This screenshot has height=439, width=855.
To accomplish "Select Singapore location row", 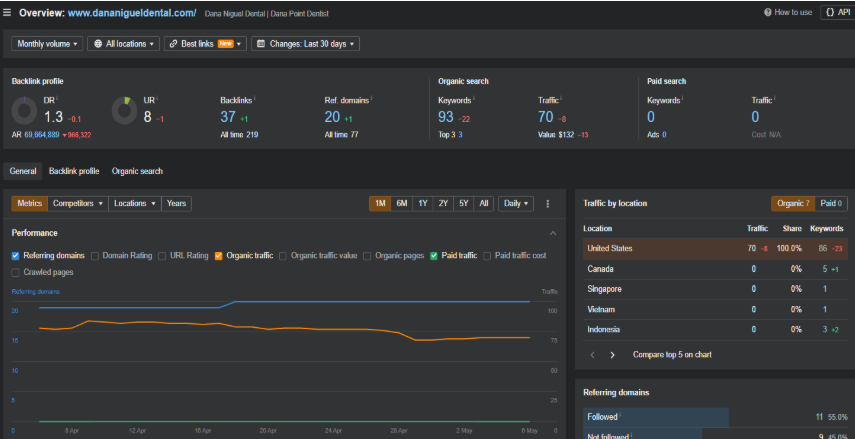I will (x=715, y=289).
